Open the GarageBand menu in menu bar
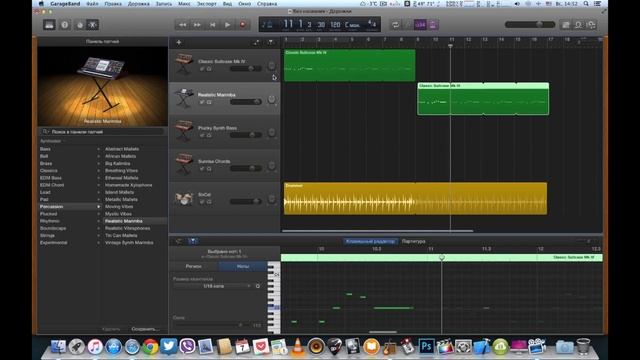Image resolution: width=640 pixels, height=360 pixels. 65,4
